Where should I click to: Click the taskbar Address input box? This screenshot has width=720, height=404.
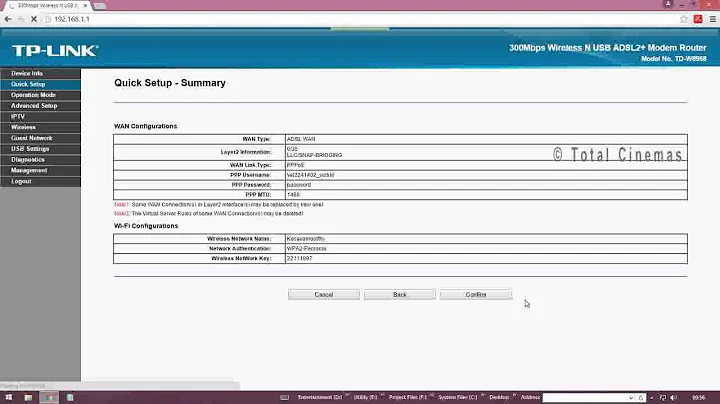(585, 398)
